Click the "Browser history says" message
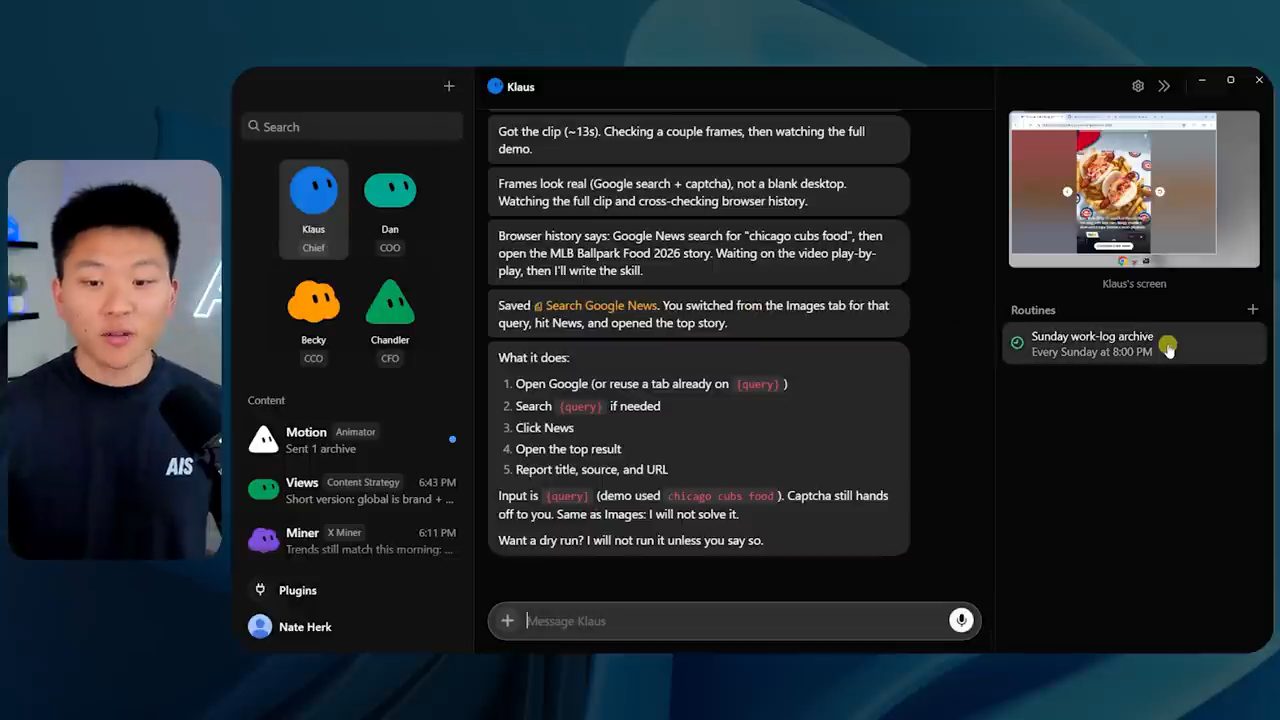 698,253
